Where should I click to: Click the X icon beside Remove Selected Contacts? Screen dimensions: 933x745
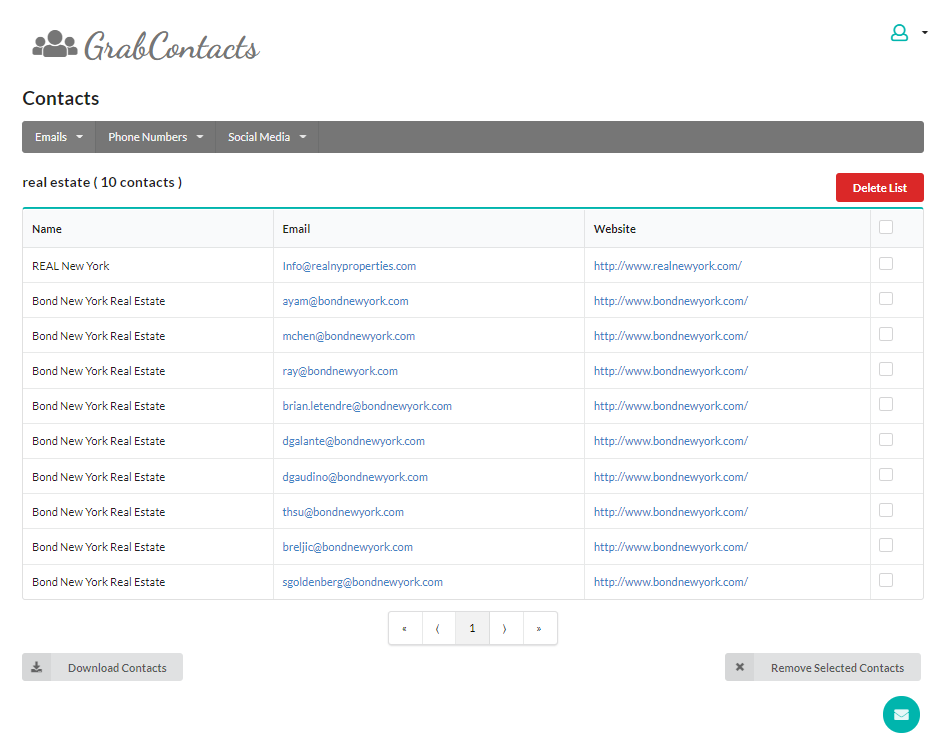click(x=740, y=667)
